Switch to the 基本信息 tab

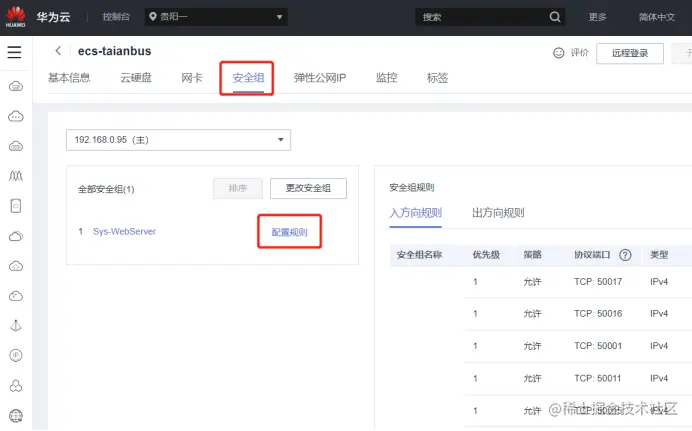[x=69, y=78]
